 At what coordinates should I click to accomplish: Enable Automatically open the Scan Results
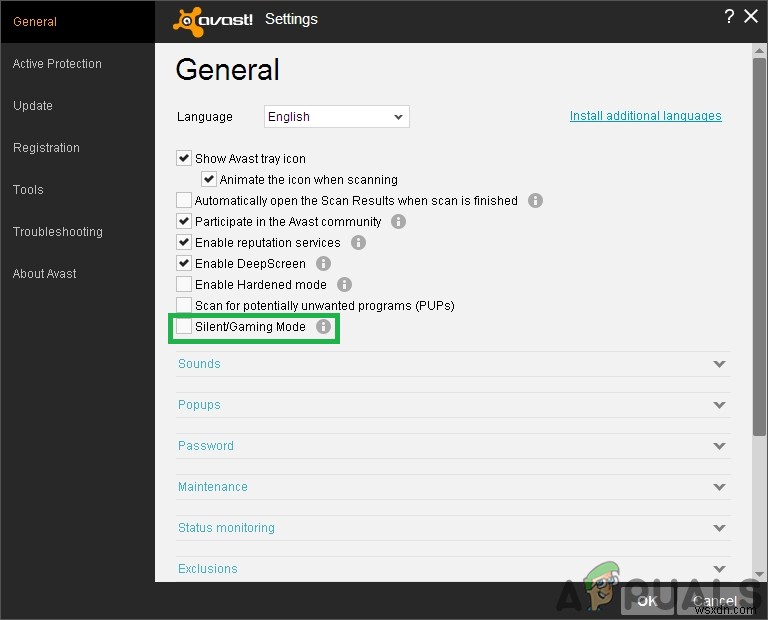[184, 200]
